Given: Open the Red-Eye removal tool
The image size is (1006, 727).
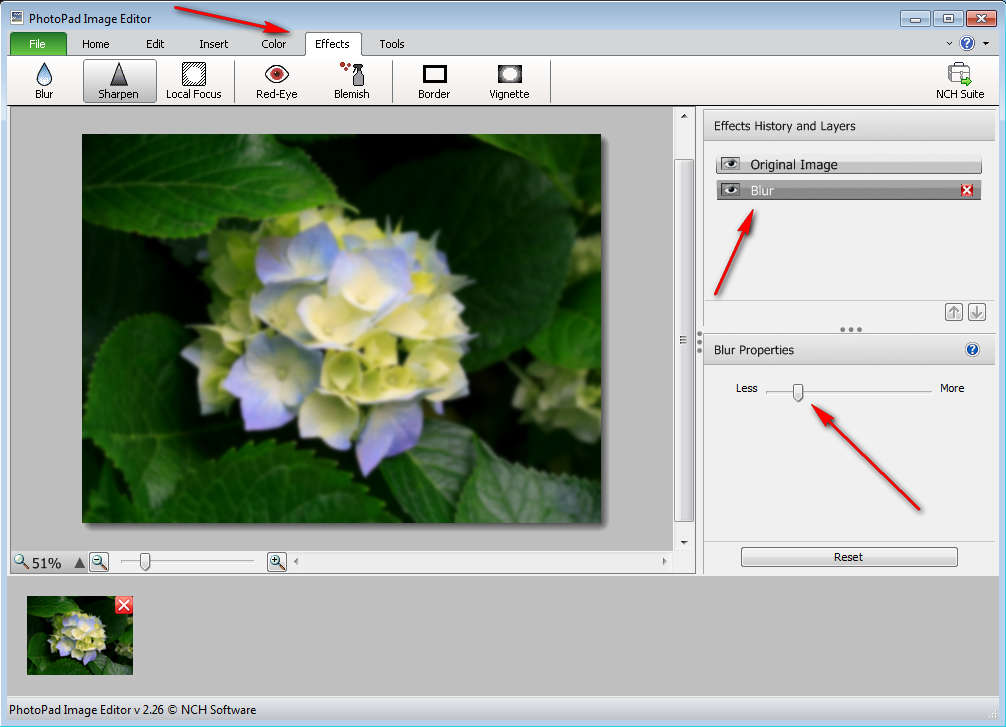Looking at the screenshot, I should click(x=277, y=81).
